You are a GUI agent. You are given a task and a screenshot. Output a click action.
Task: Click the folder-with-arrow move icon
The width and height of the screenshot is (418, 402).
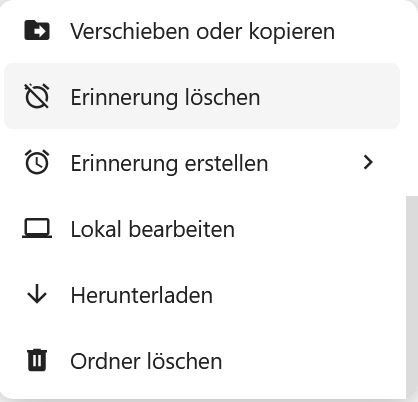(x=37, y=30)
